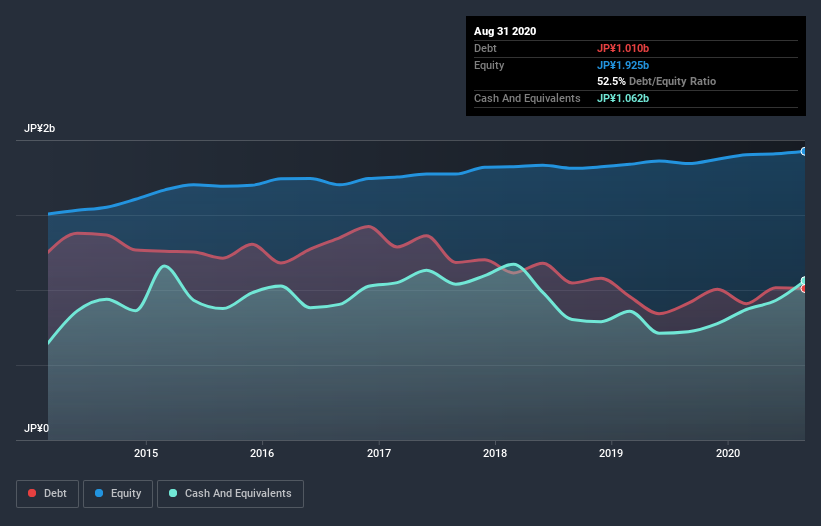Click the teal Cash endpoint marker
This screenshot has width=821, height=526.
(804, 281)
